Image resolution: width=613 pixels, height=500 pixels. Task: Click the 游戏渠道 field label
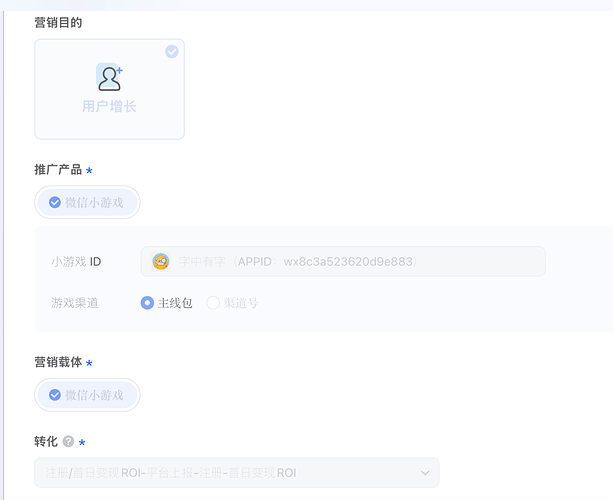(x=75, y=303)
